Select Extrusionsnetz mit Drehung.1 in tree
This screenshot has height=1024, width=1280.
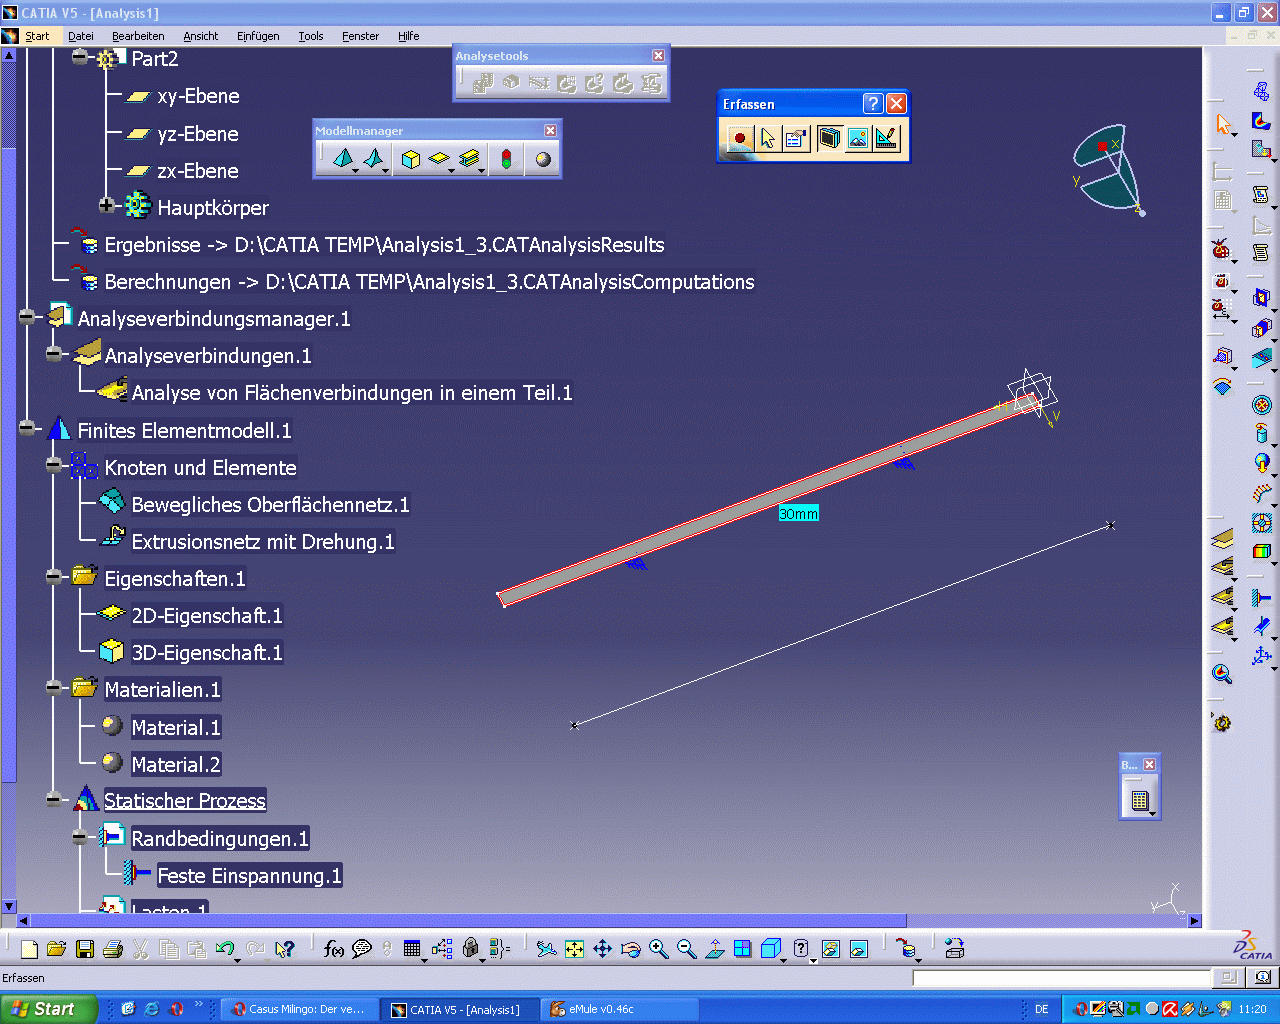click(x=263, y=542)
